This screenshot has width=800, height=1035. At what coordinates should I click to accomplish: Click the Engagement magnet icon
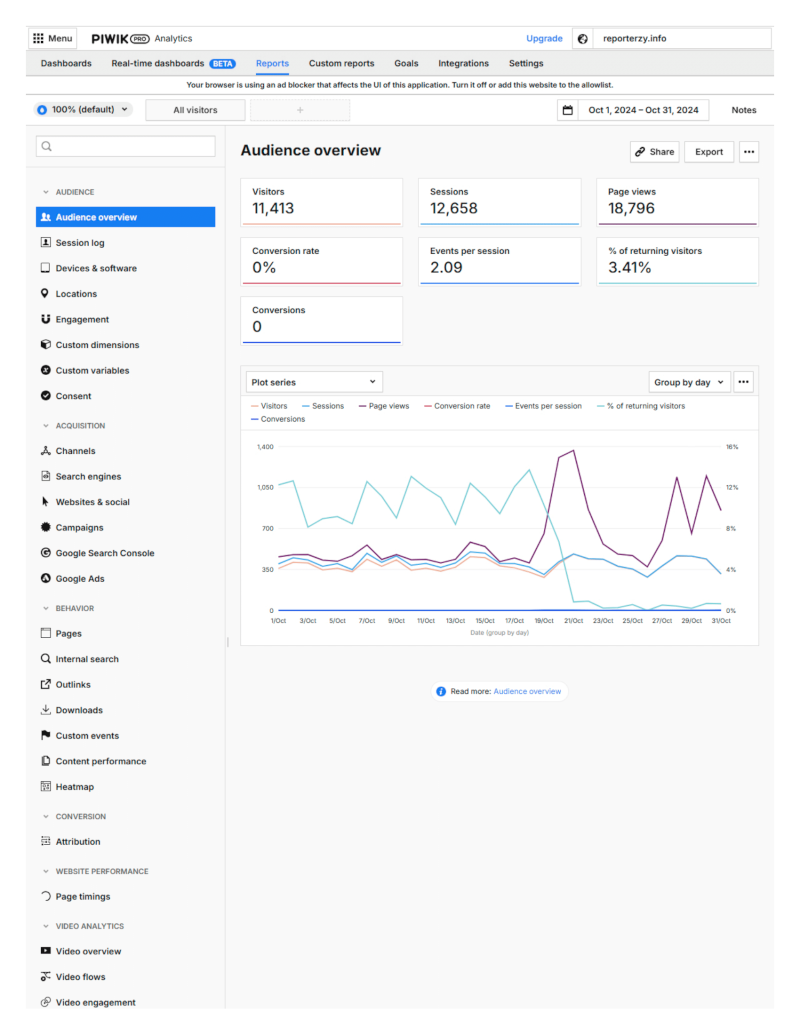point(45,320)
